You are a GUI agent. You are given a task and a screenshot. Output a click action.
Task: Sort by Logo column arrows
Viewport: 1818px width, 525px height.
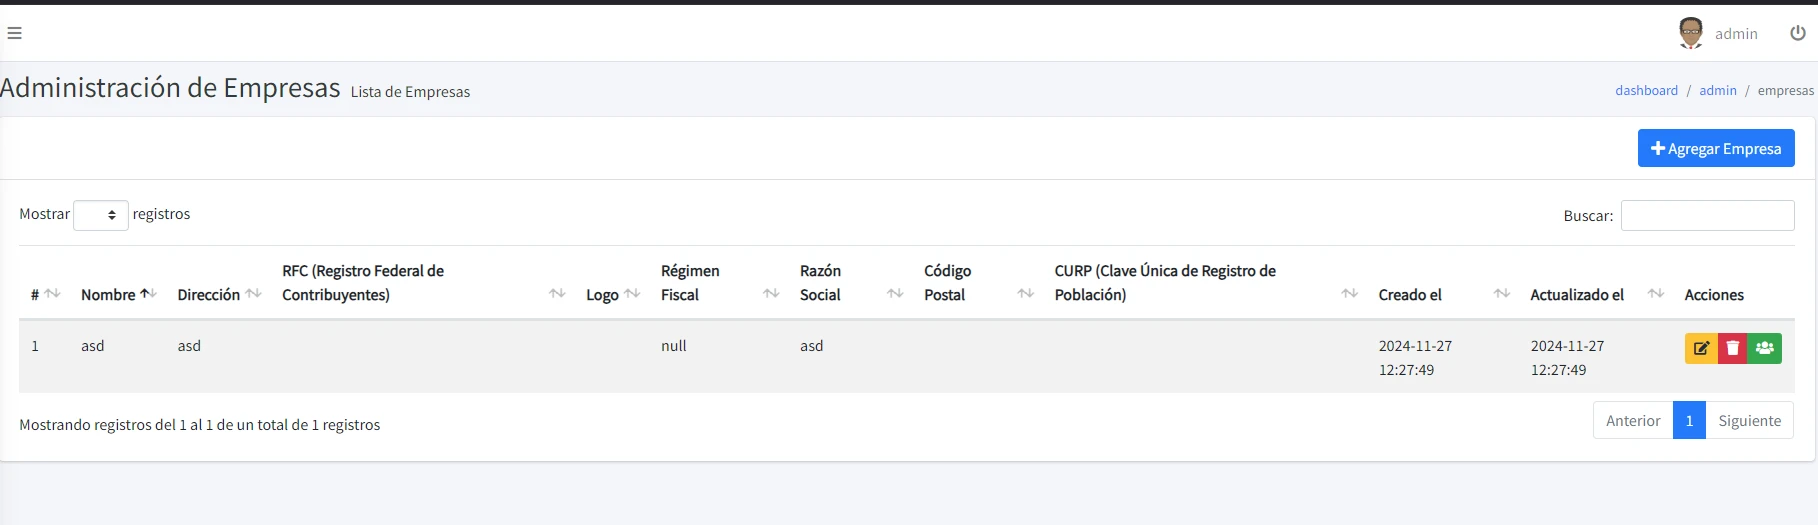[612, 294]
